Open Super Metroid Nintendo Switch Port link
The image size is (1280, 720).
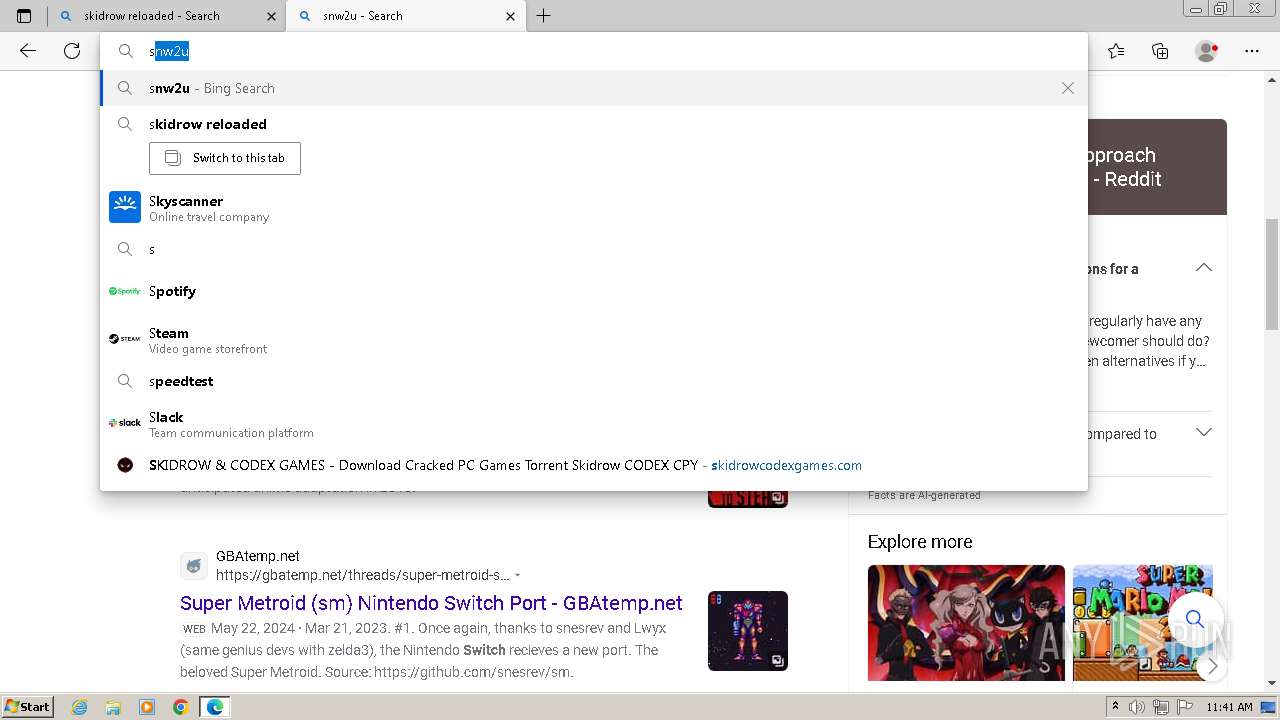[x=431, y=603]
